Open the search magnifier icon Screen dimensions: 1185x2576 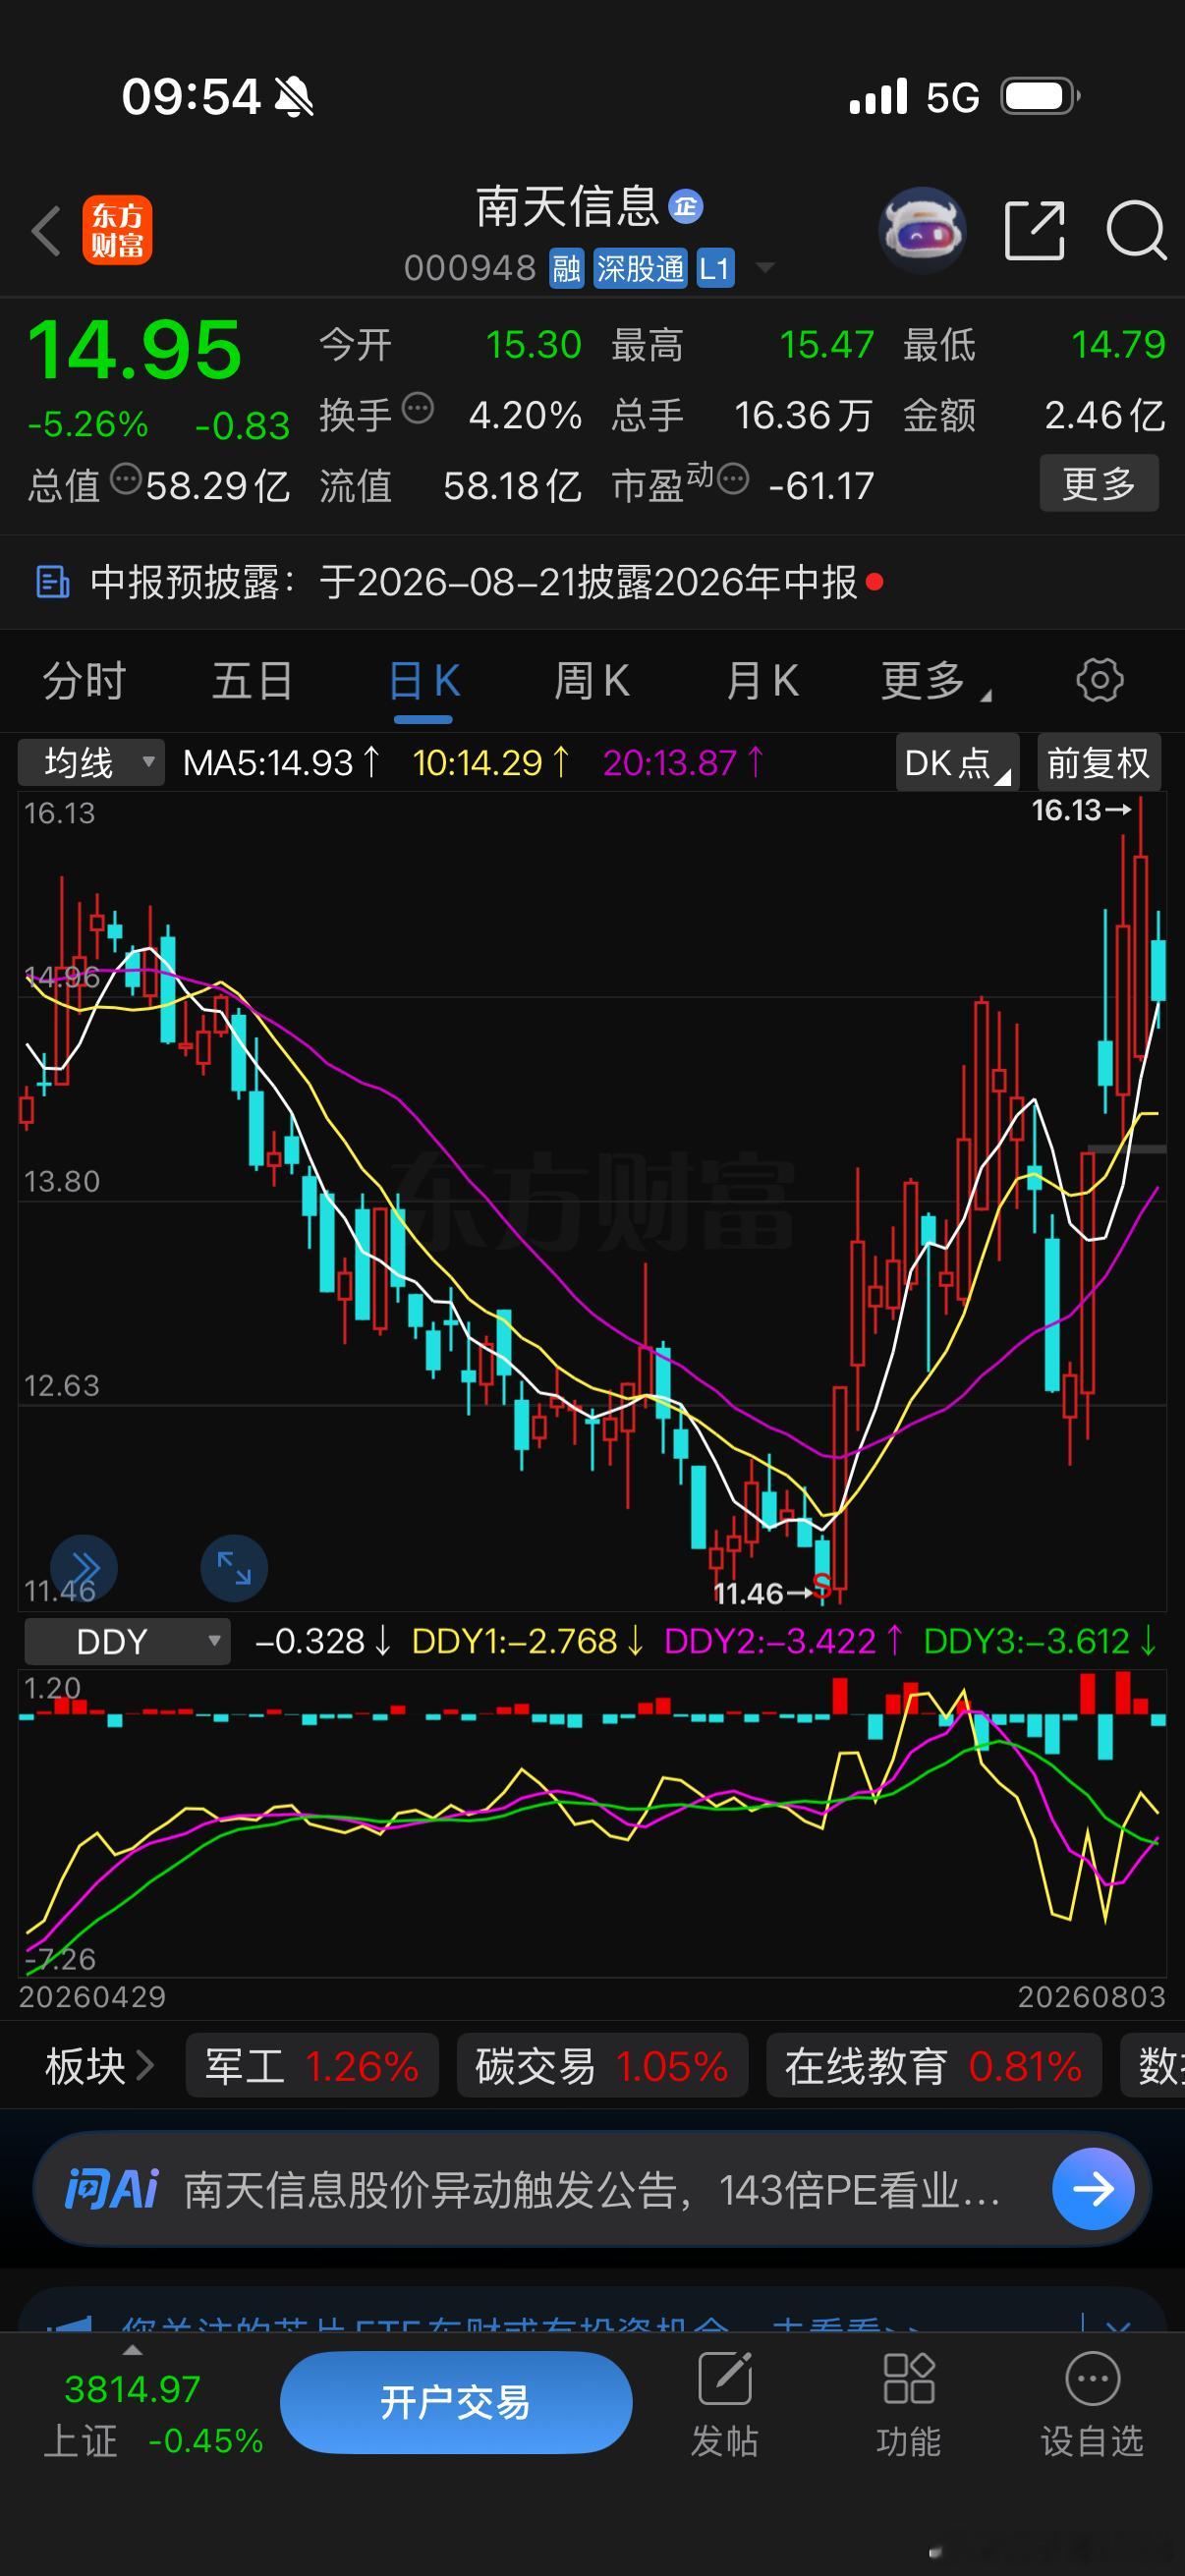1136,231
